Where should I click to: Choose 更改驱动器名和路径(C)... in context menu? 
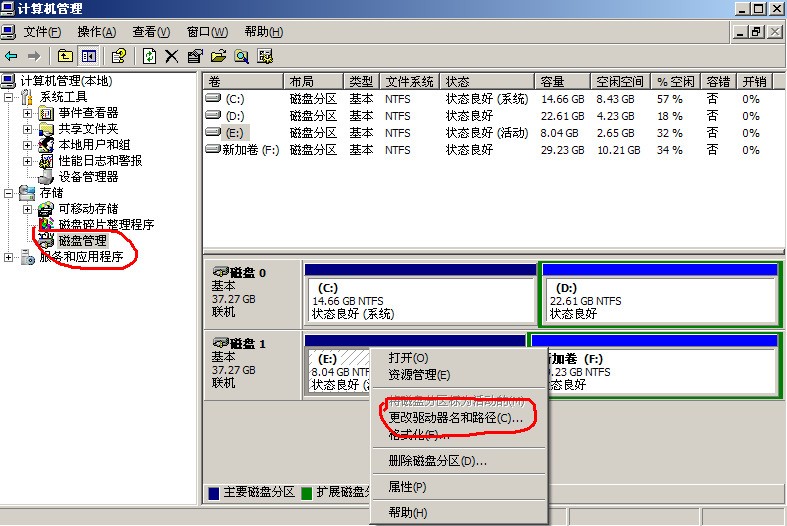tap(459, 418)
